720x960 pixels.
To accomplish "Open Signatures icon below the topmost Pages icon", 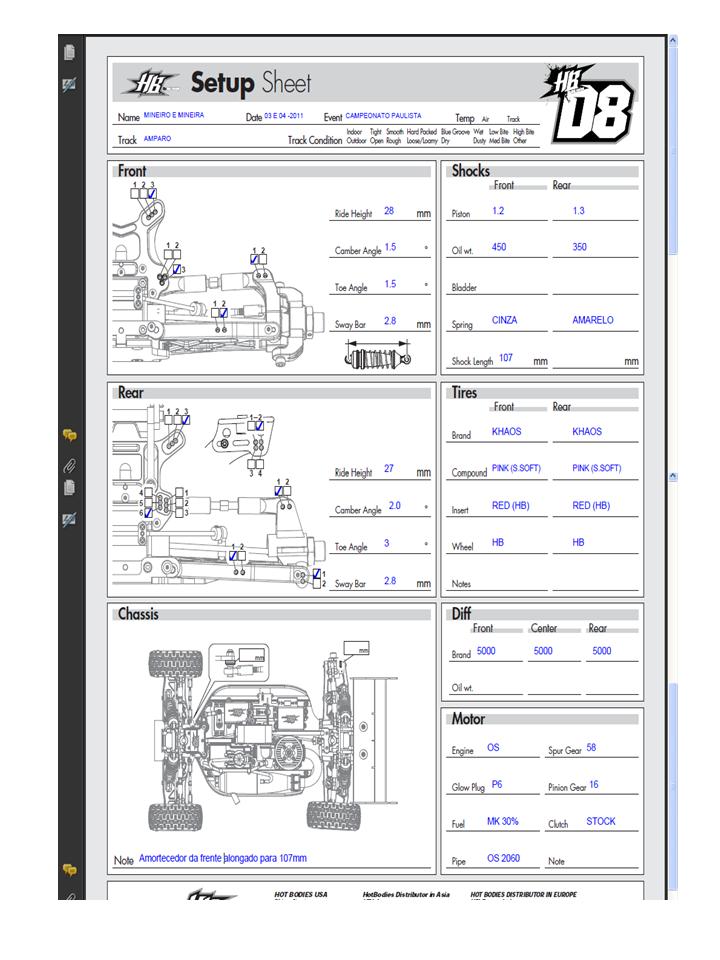I will pyautogui.click(x=69, y=84).
